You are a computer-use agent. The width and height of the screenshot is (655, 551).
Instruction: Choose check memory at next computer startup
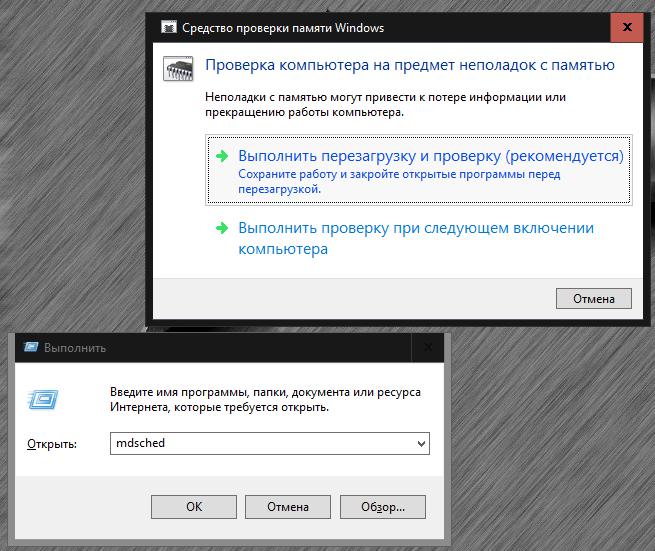(416, 238)
